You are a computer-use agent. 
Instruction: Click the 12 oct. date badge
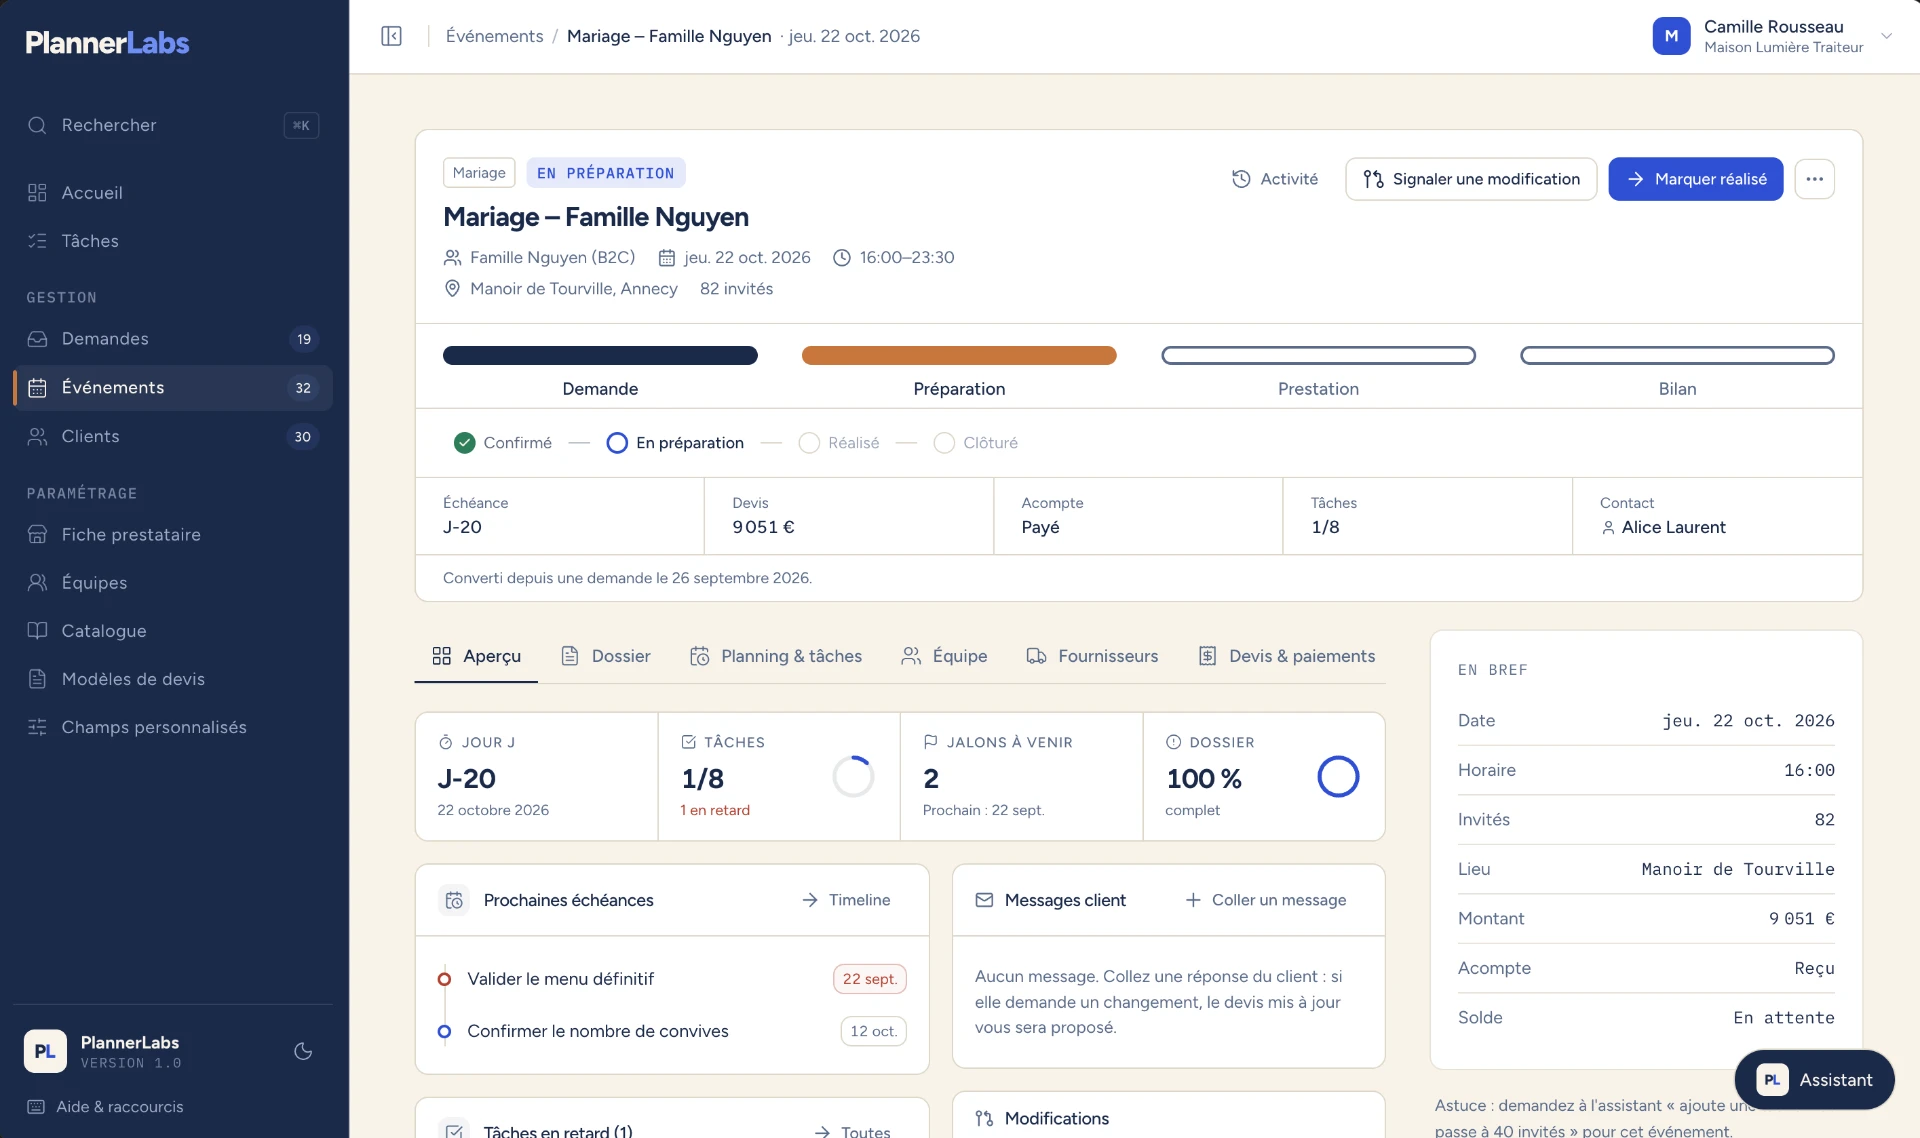[873, 1031]
